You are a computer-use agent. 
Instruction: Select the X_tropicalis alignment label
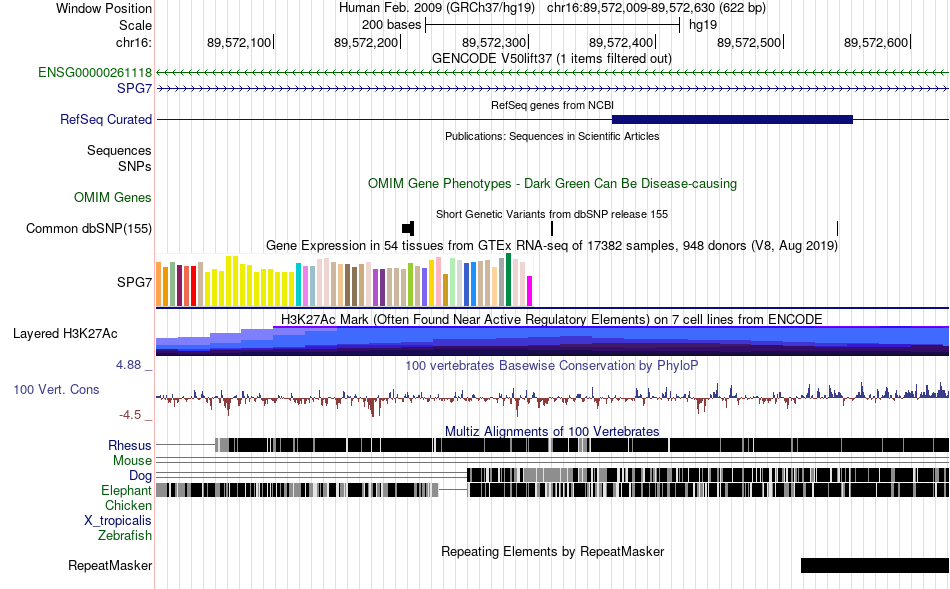(x=118, y=521)
